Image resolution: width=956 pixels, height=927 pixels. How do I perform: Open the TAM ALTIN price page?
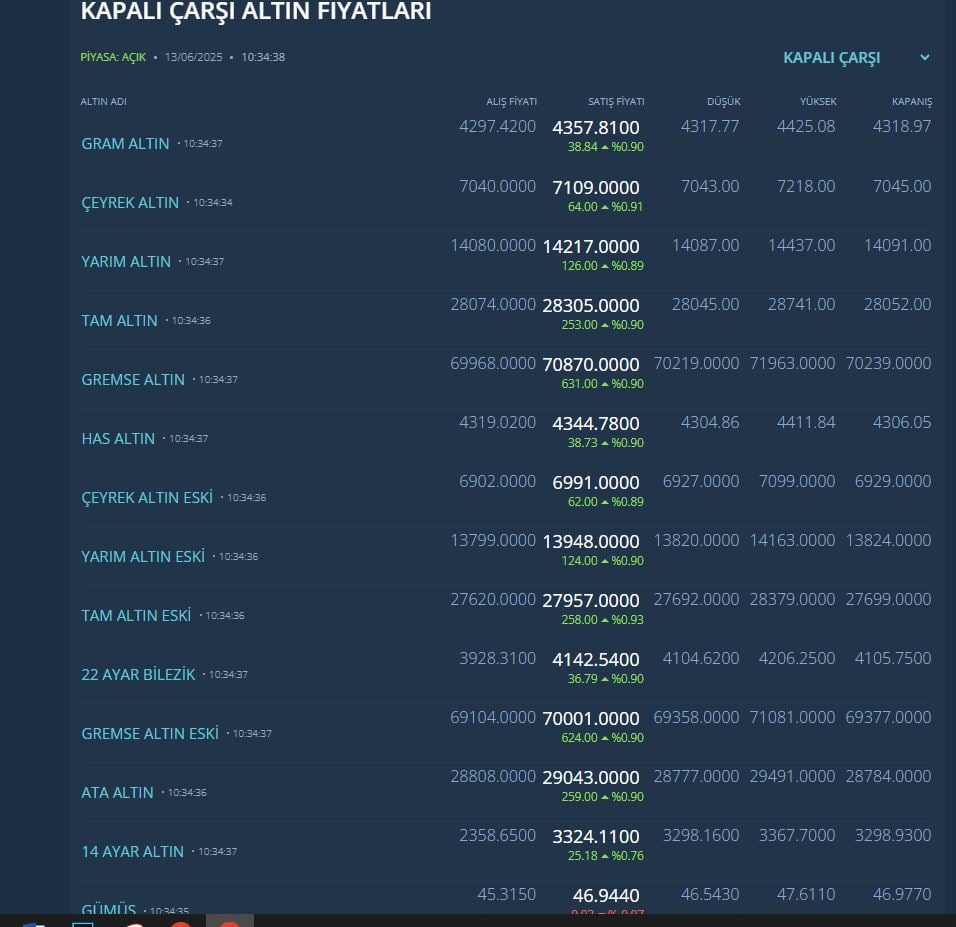pos(120,321)
